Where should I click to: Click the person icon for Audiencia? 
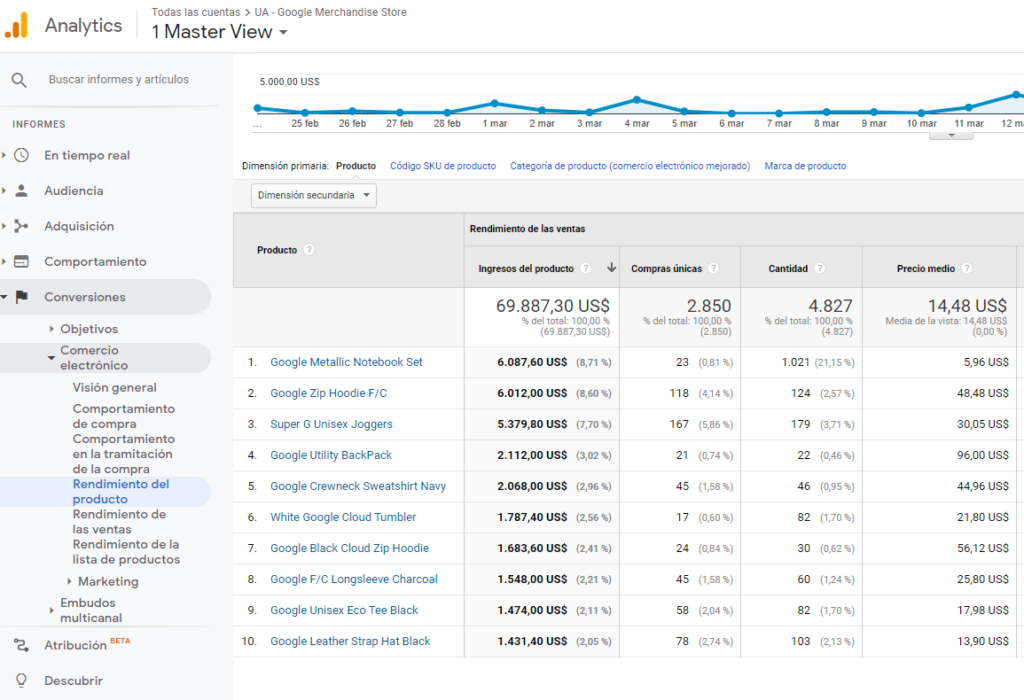(x=22, y=191)
